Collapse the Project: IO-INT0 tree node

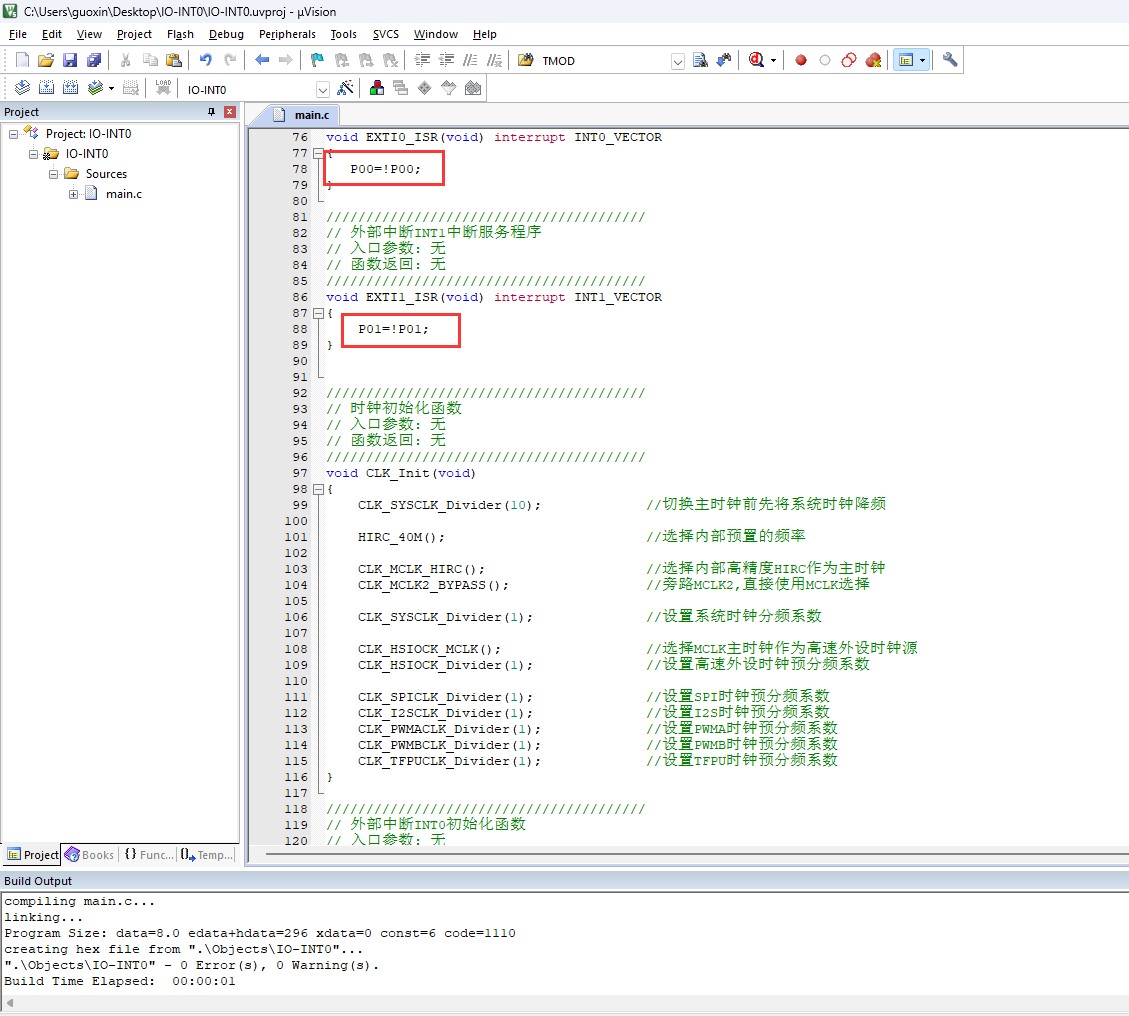13,134
